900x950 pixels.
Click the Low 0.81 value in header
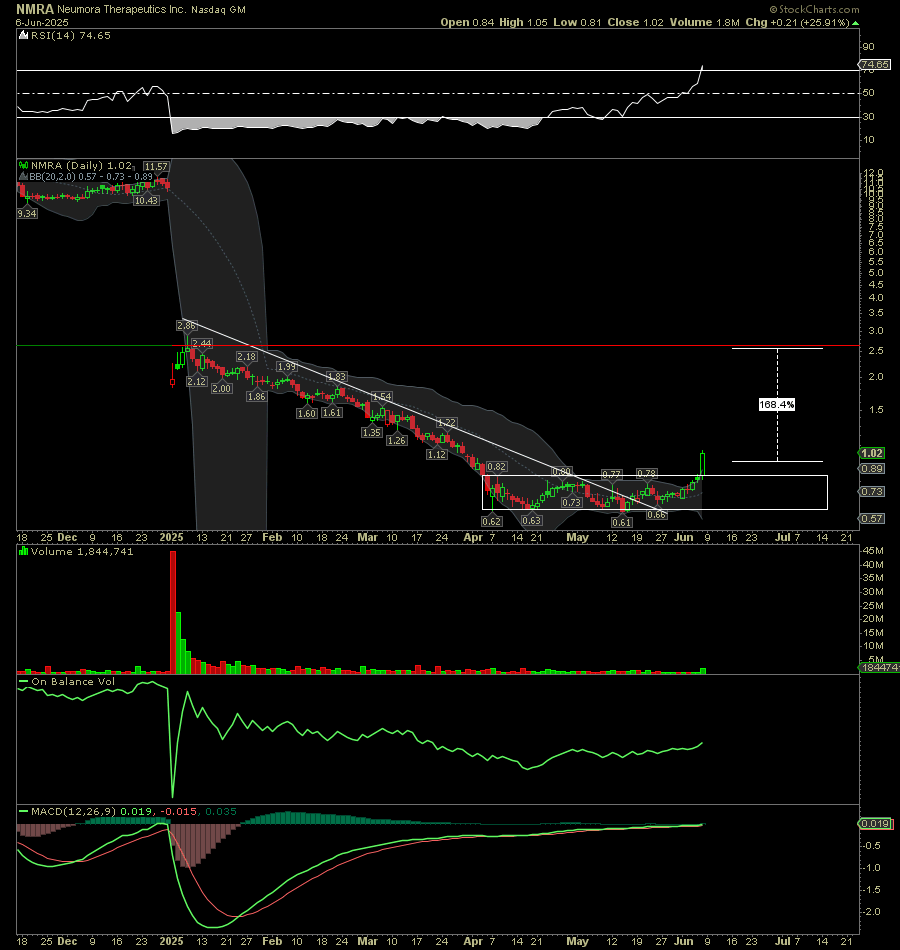click(x=577, y=22)
